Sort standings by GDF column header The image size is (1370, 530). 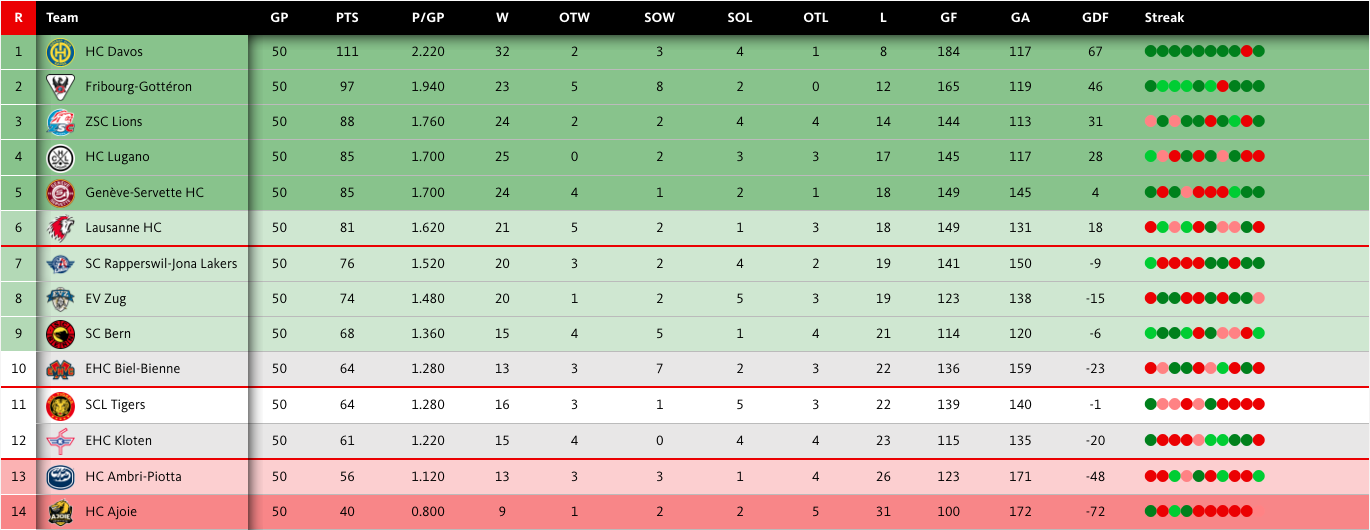1095,17
